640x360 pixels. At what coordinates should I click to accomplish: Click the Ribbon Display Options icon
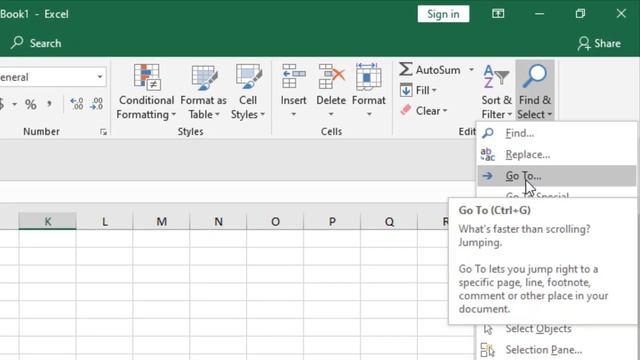click(498, 14)
